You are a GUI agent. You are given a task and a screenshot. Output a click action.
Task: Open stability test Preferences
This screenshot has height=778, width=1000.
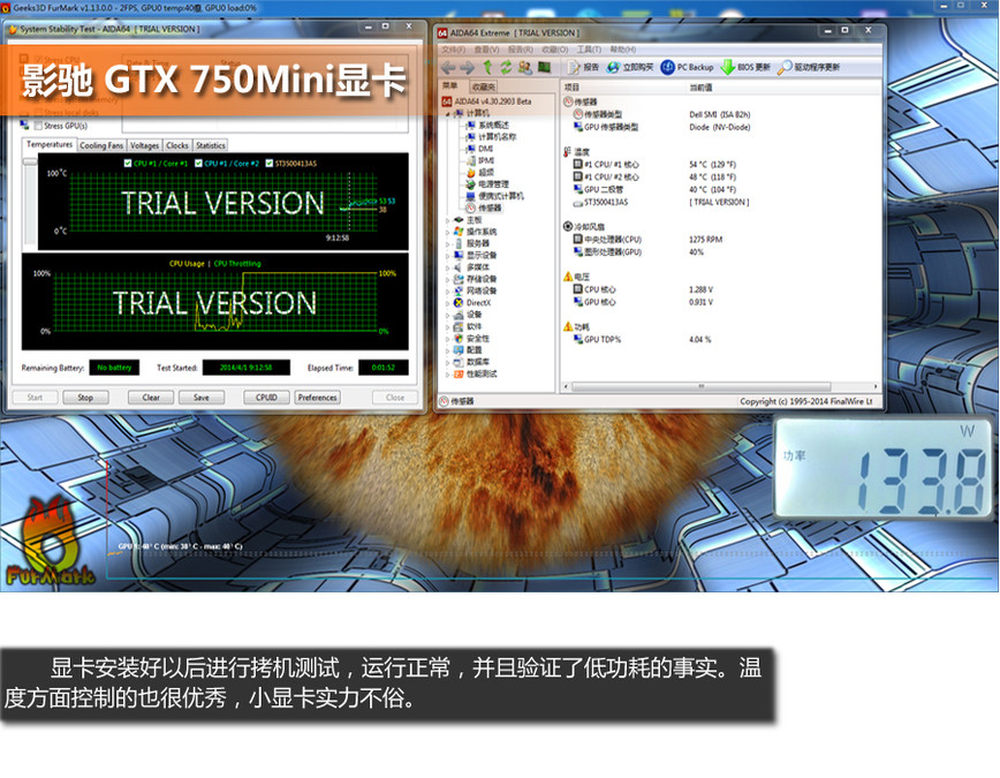click(317, 397)
